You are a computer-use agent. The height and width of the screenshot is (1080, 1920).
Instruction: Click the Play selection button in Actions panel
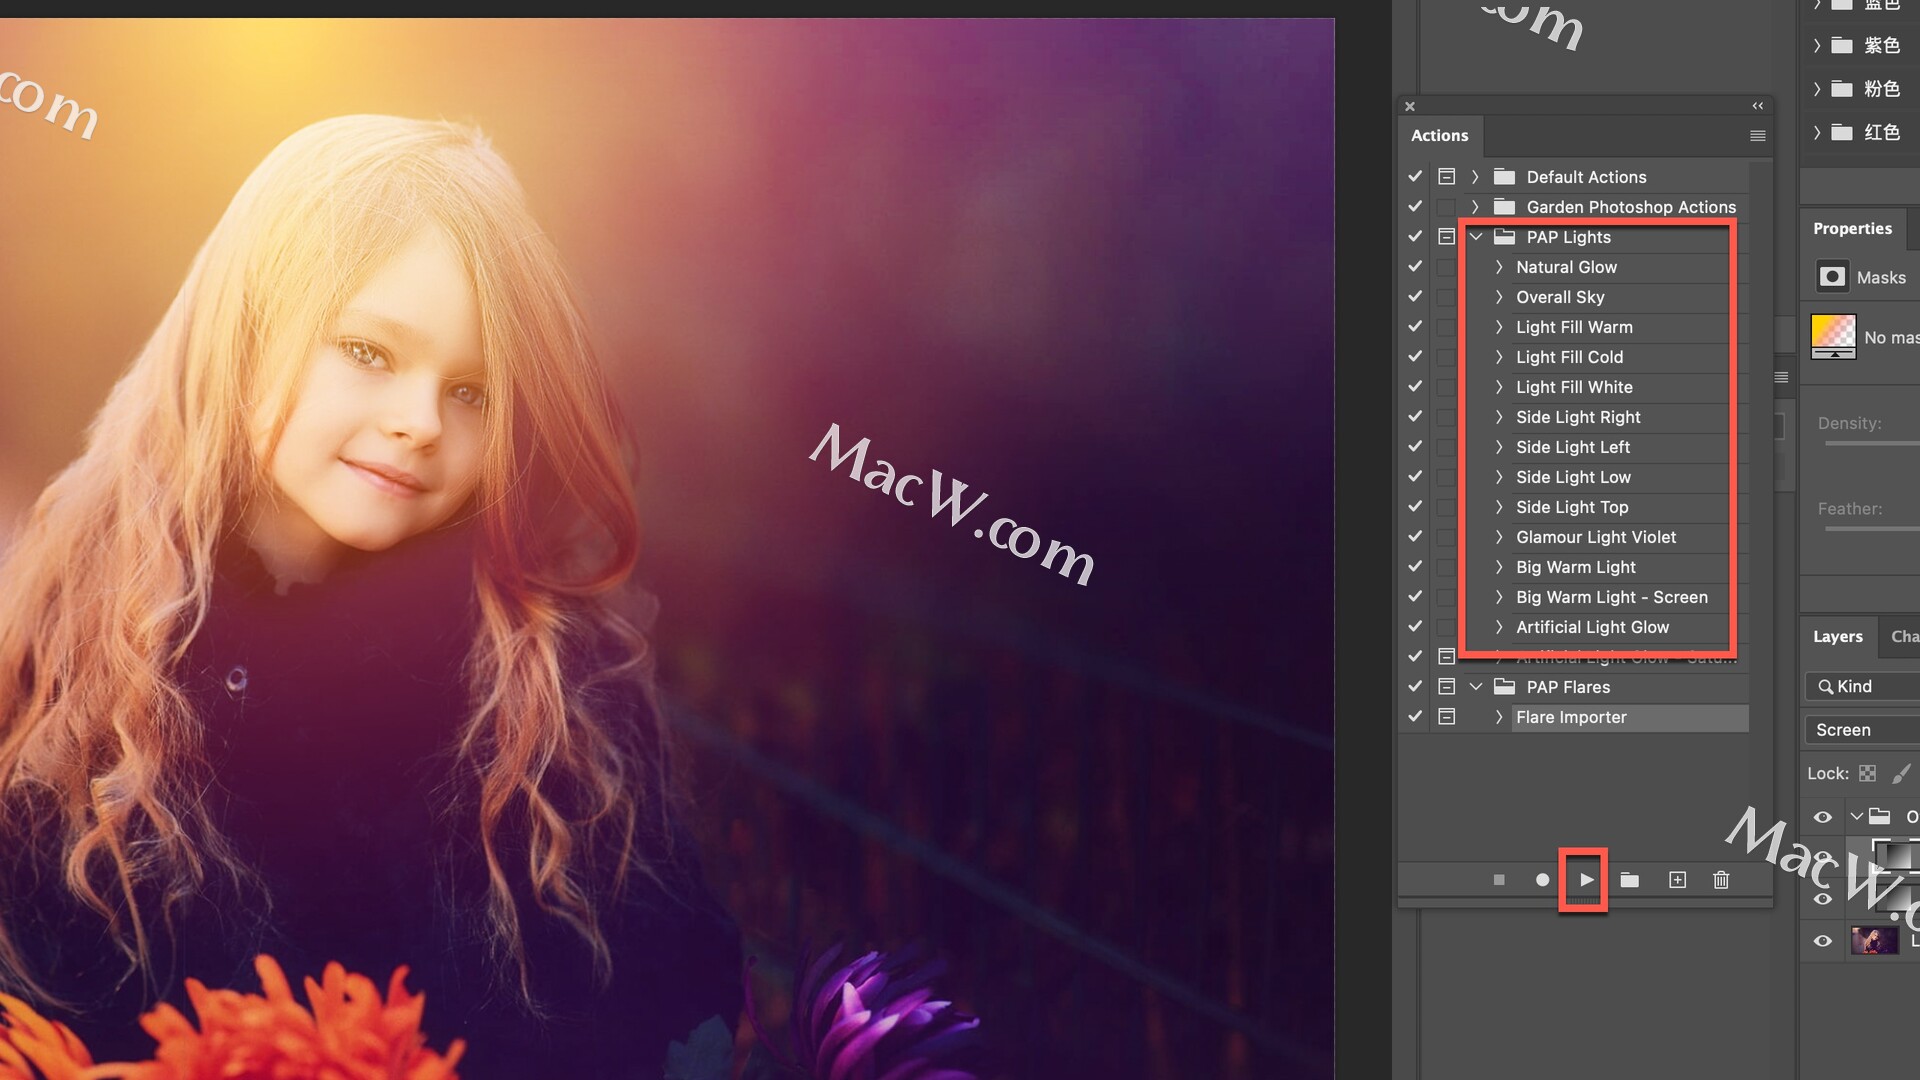point(1586,880)
